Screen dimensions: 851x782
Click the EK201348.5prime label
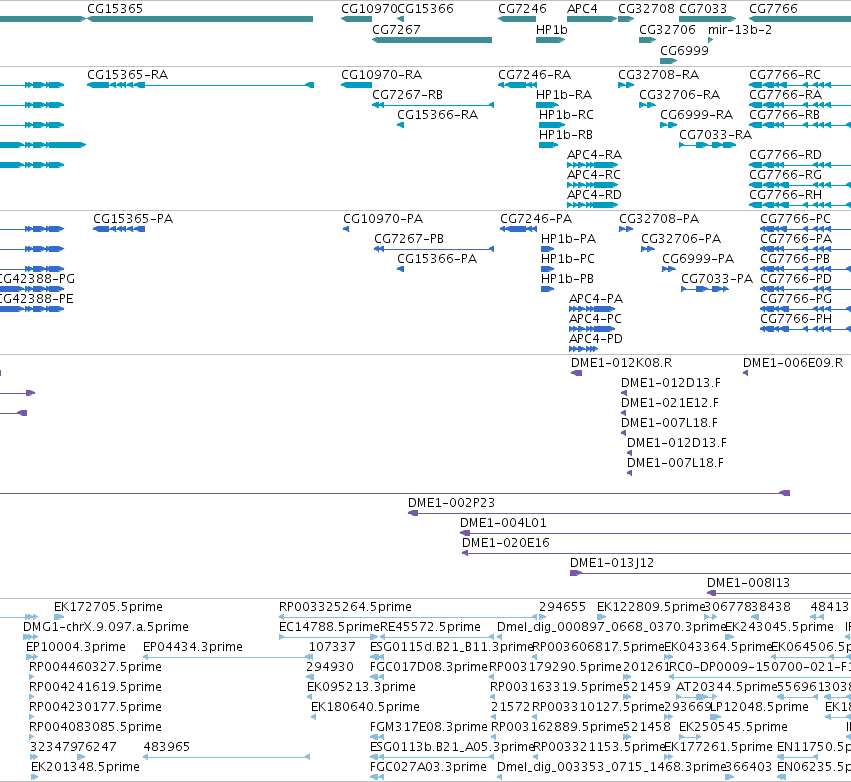[85, 767]
